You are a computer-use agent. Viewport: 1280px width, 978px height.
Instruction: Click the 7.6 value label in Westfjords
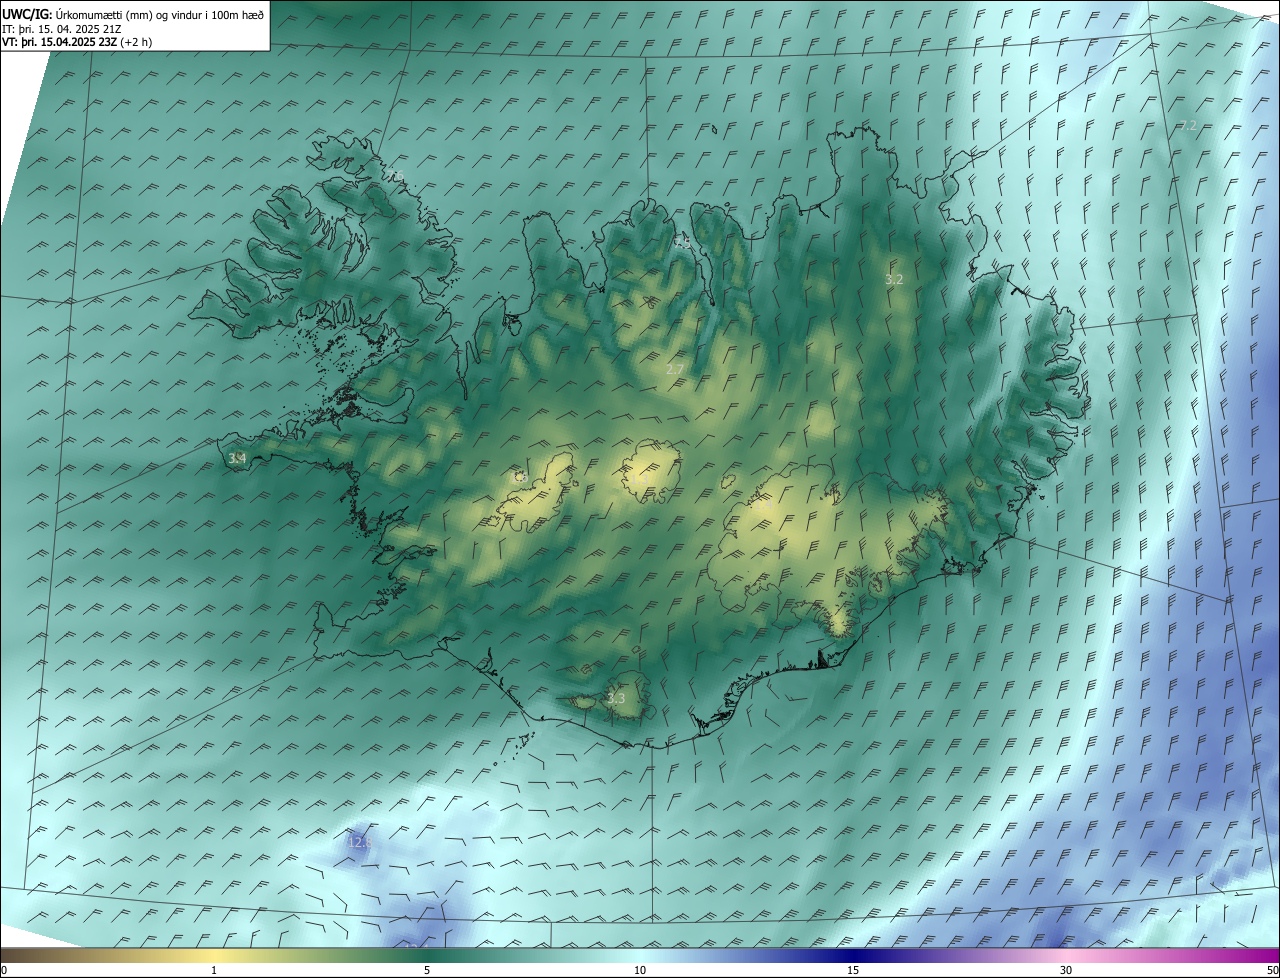(x=396, y=177)
